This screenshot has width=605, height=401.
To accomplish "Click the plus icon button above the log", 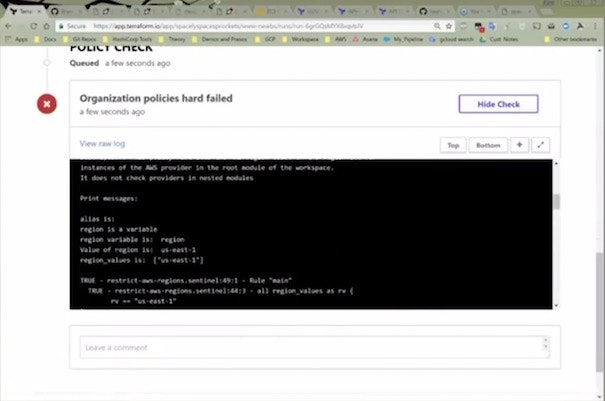I will [519, 145].
